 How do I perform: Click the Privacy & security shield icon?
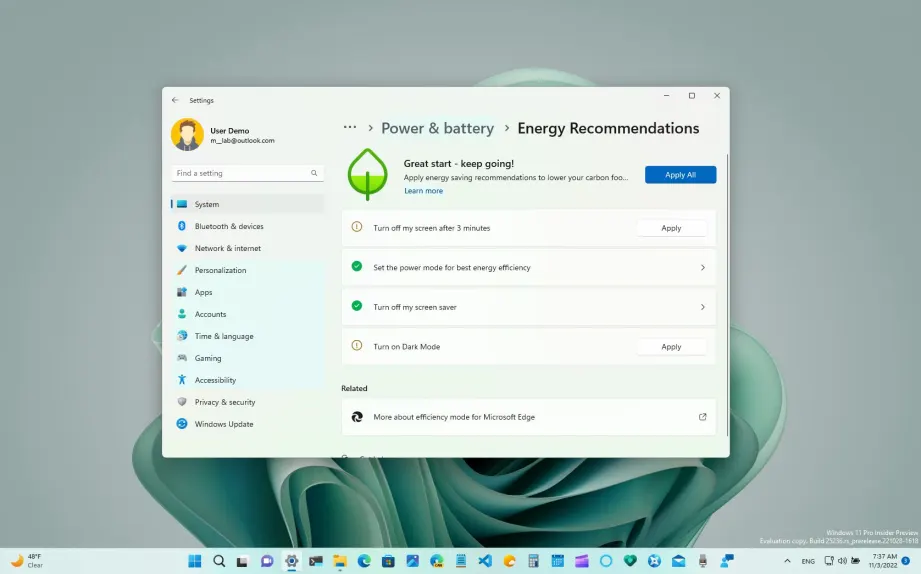pyautogui.click(x=182, y=402)
